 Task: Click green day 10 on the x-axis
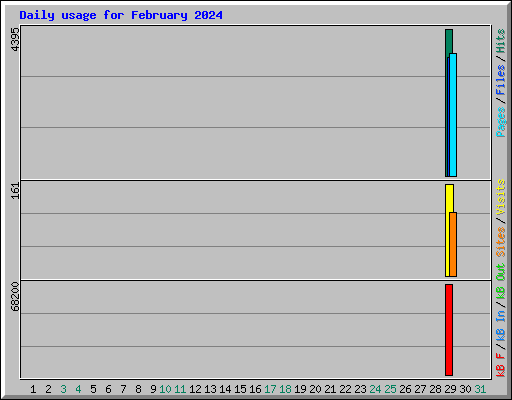click(165, 389)
